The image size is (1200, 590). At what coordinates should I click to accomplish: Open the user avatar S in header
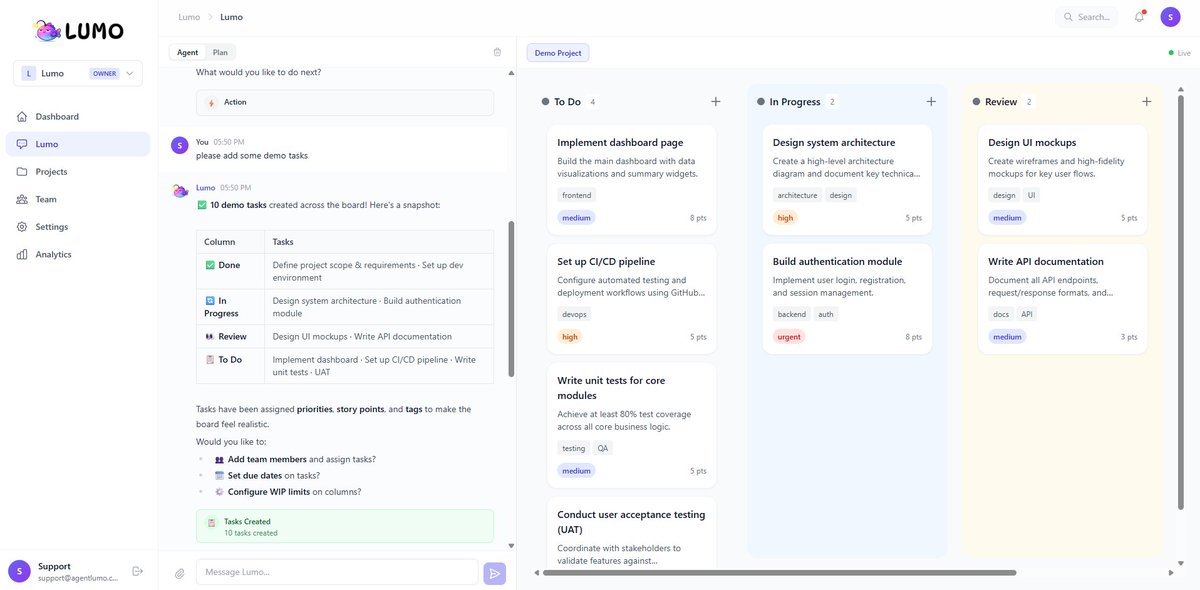1170,17
